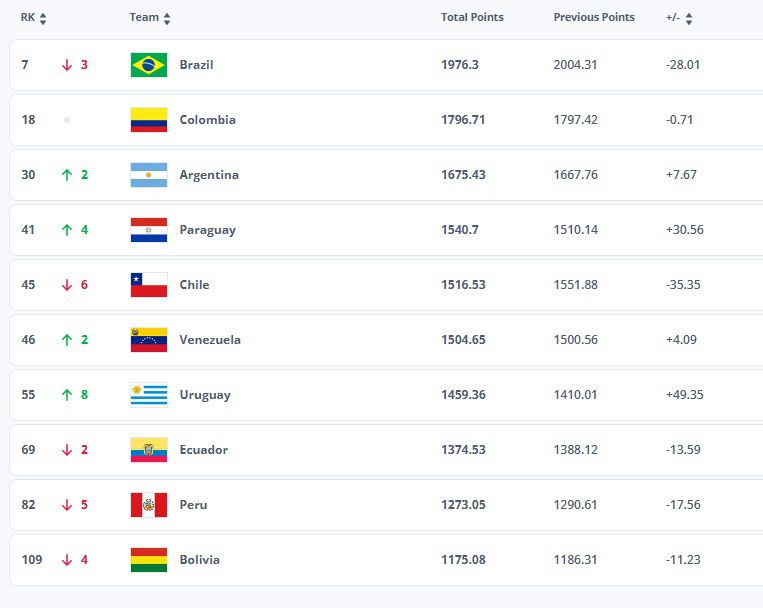Click the Bolivia flag icon
The image size is (763, 608).
click(149, 560)
